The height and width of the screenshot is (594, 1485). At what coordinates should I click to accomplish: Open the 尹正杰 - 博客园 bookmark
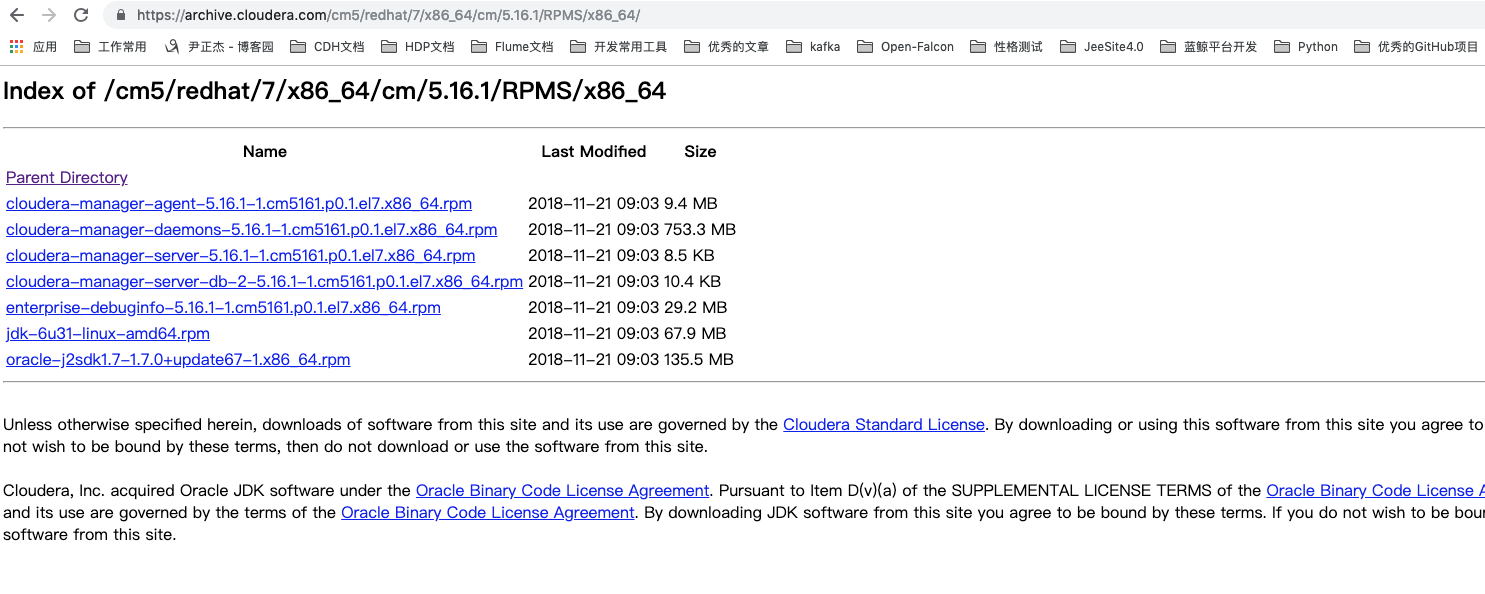[x=218, y=46]
